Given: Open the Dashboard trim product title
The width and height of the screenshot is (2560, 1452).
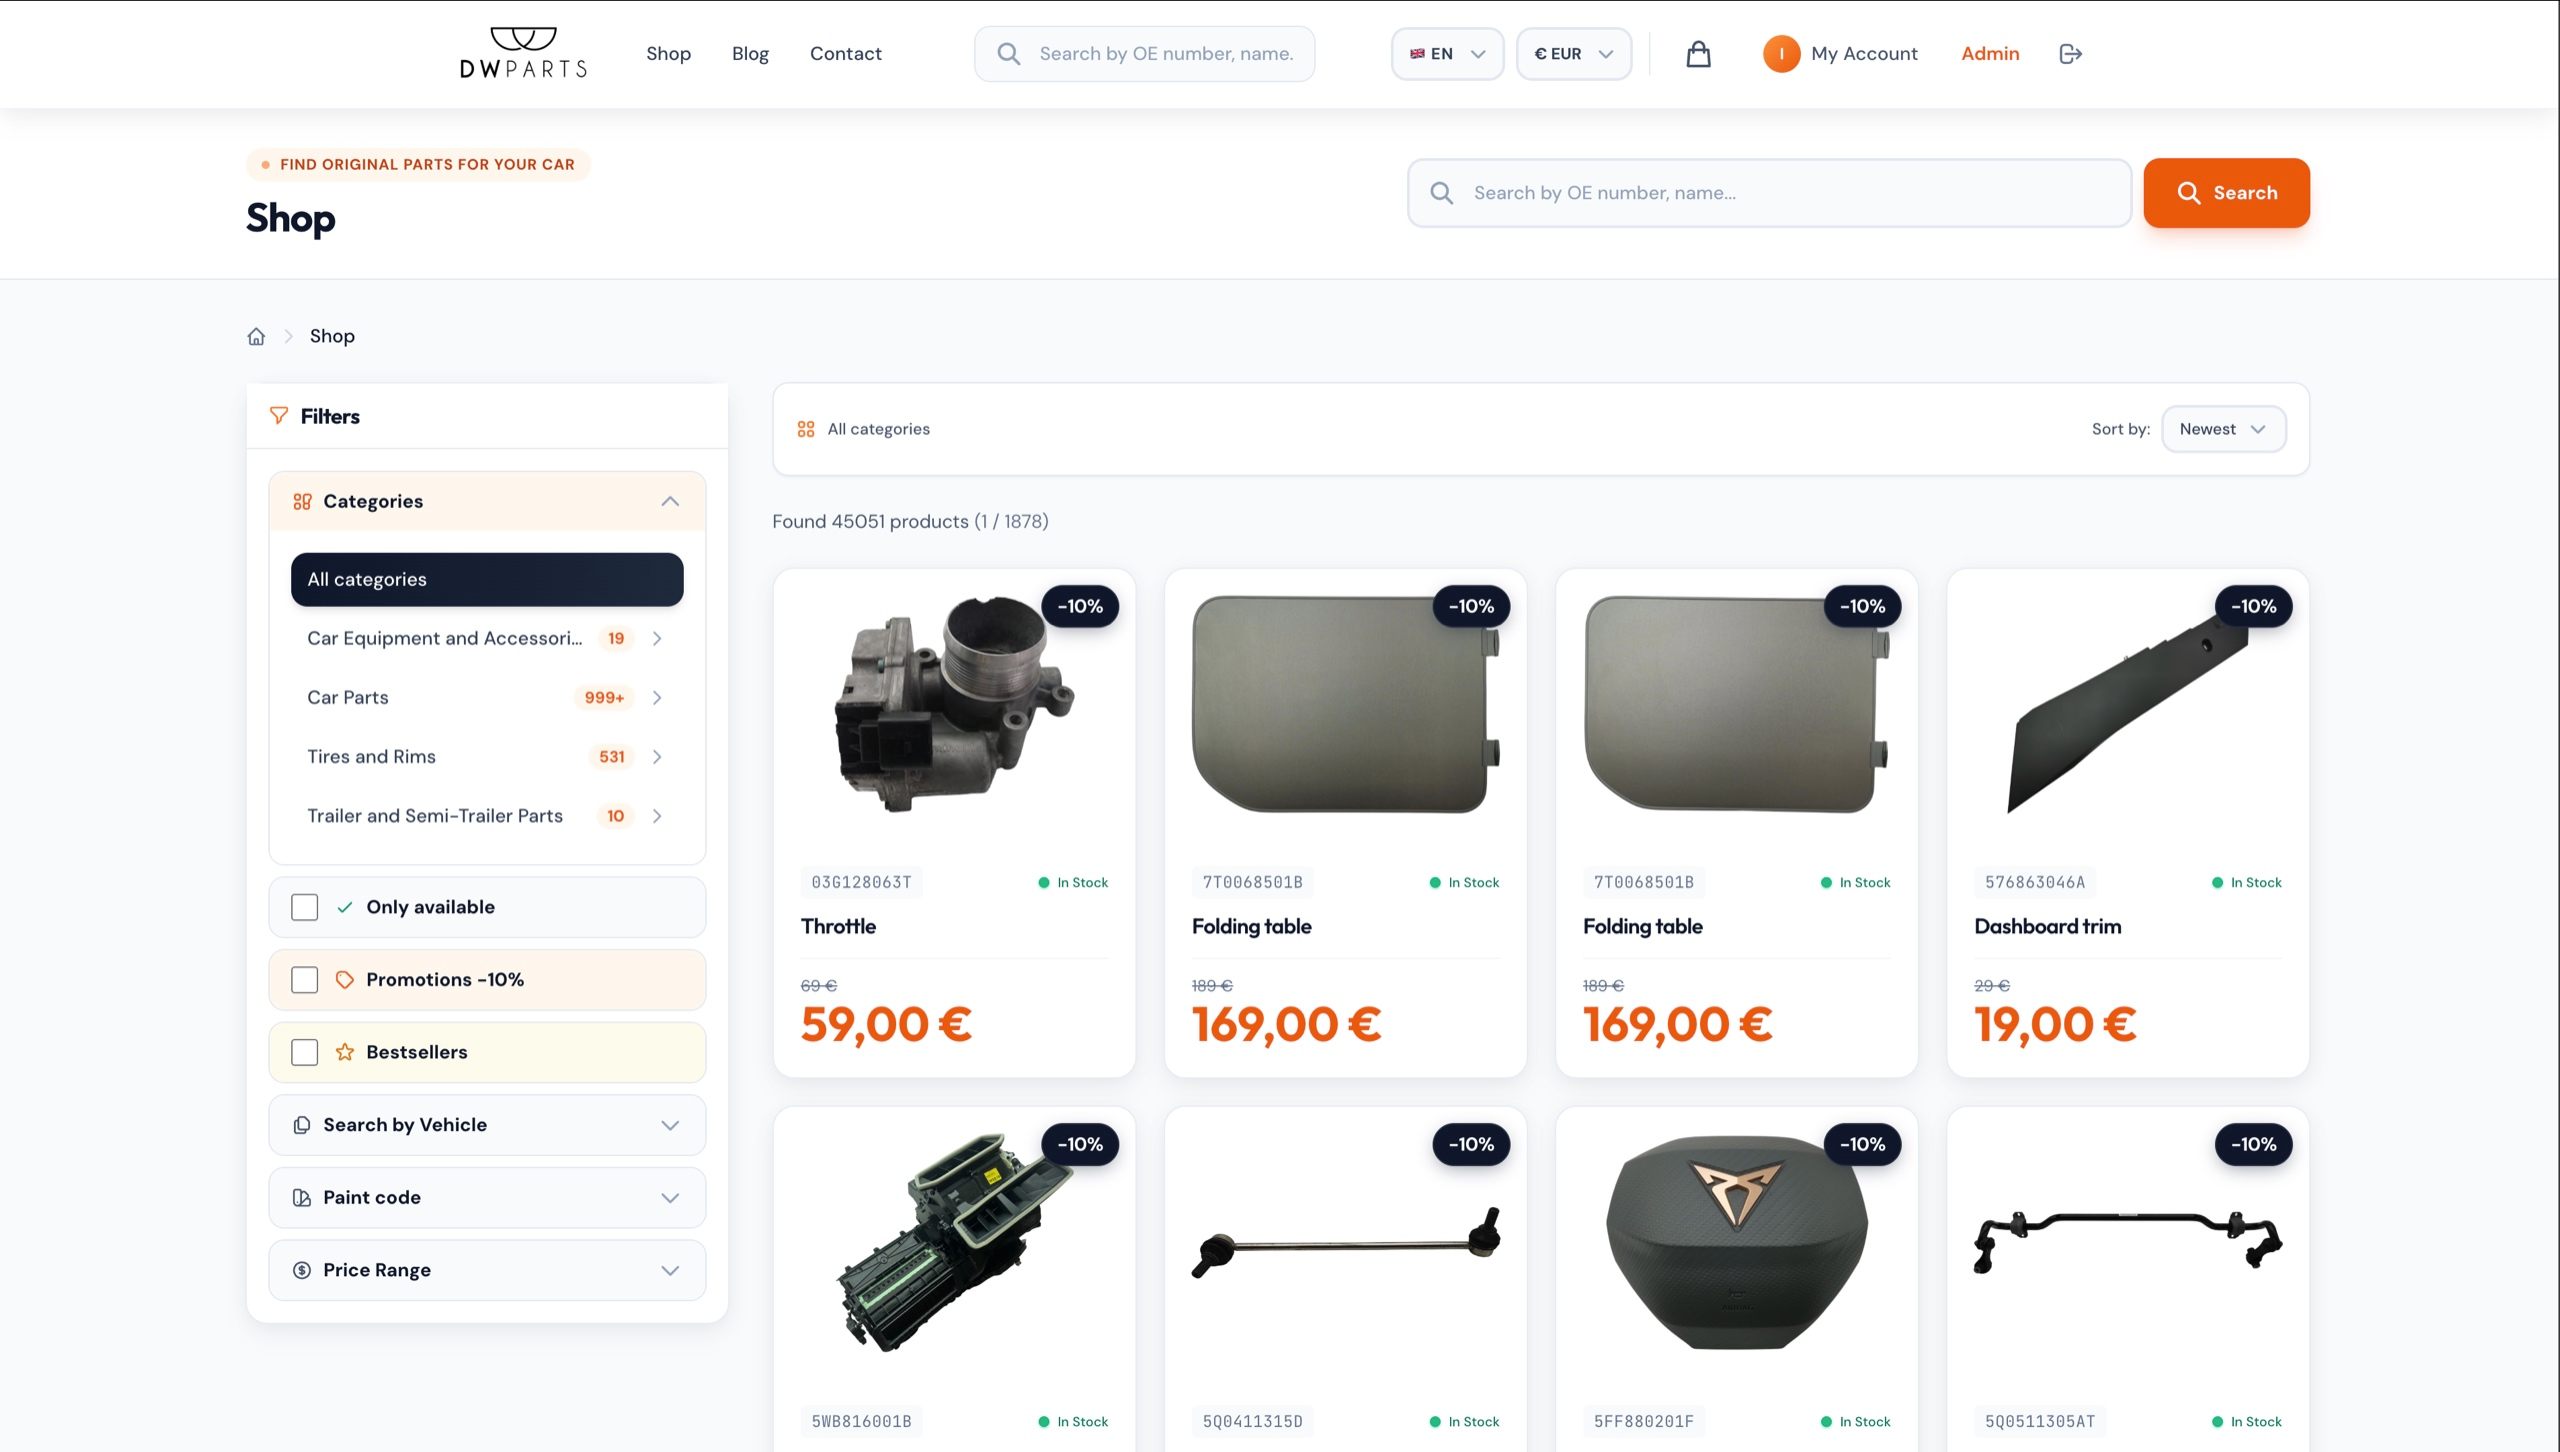Looking at the screenshot, I should 2047,927.
